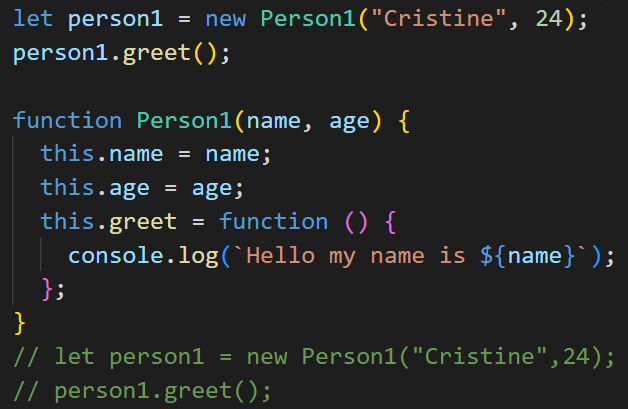Click 'this.name' in the assignment line
The height and width of the screenshot is (409, 628).
[102, 154]
